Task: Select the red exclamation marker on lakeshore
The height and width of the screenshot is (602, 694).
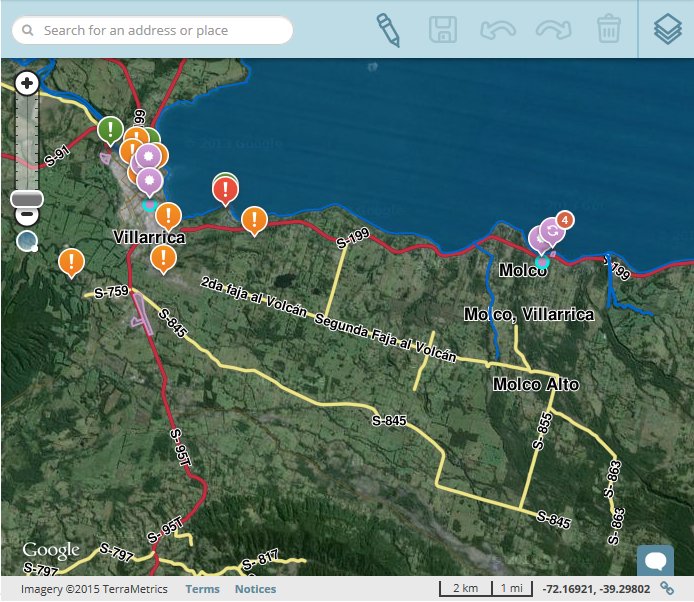Action: coord(225,191)
